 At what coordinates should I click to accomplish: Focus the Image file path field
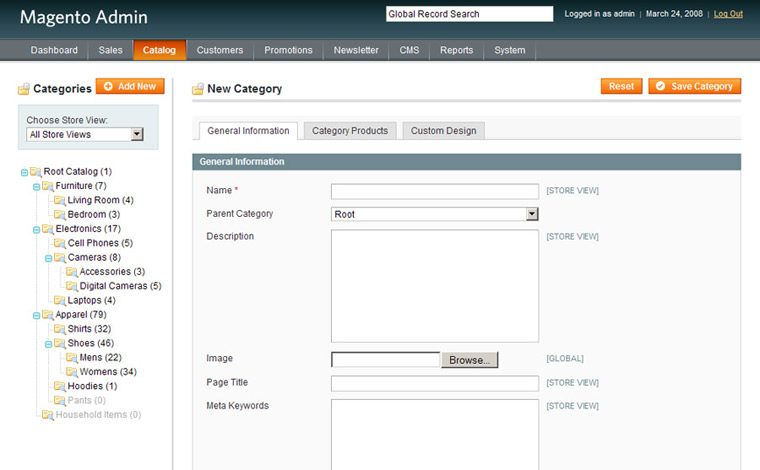386,360
